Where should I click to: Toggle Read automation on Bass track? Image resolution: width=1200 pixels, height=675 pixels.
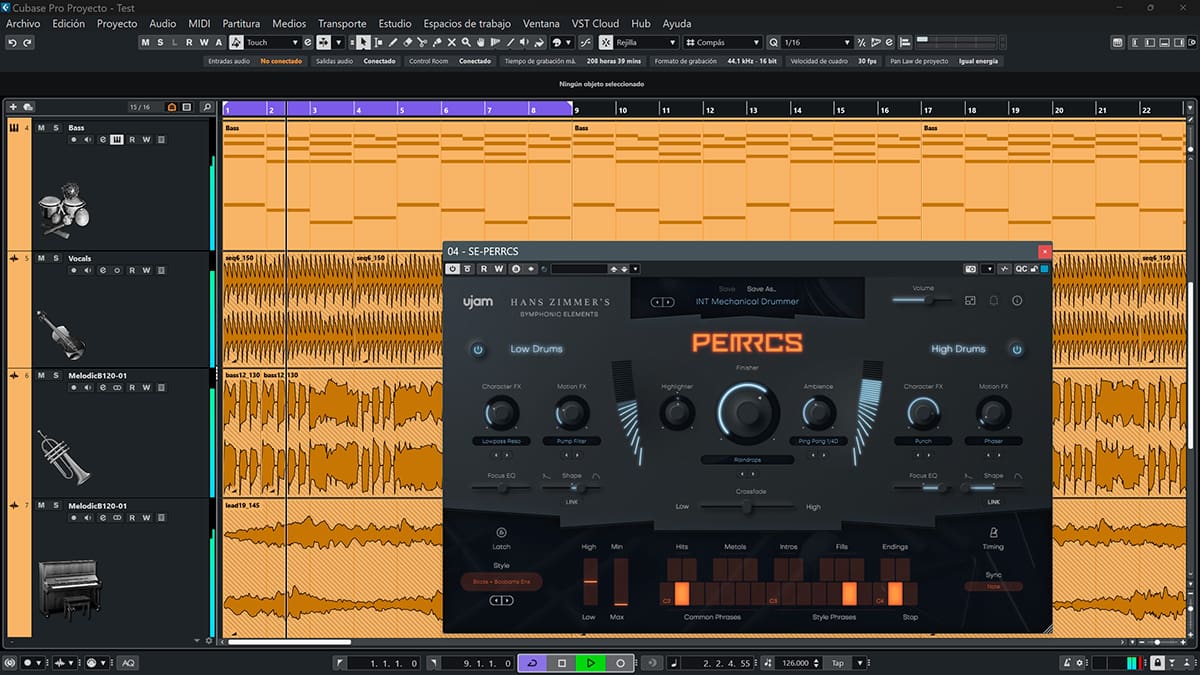click(132, 140)
